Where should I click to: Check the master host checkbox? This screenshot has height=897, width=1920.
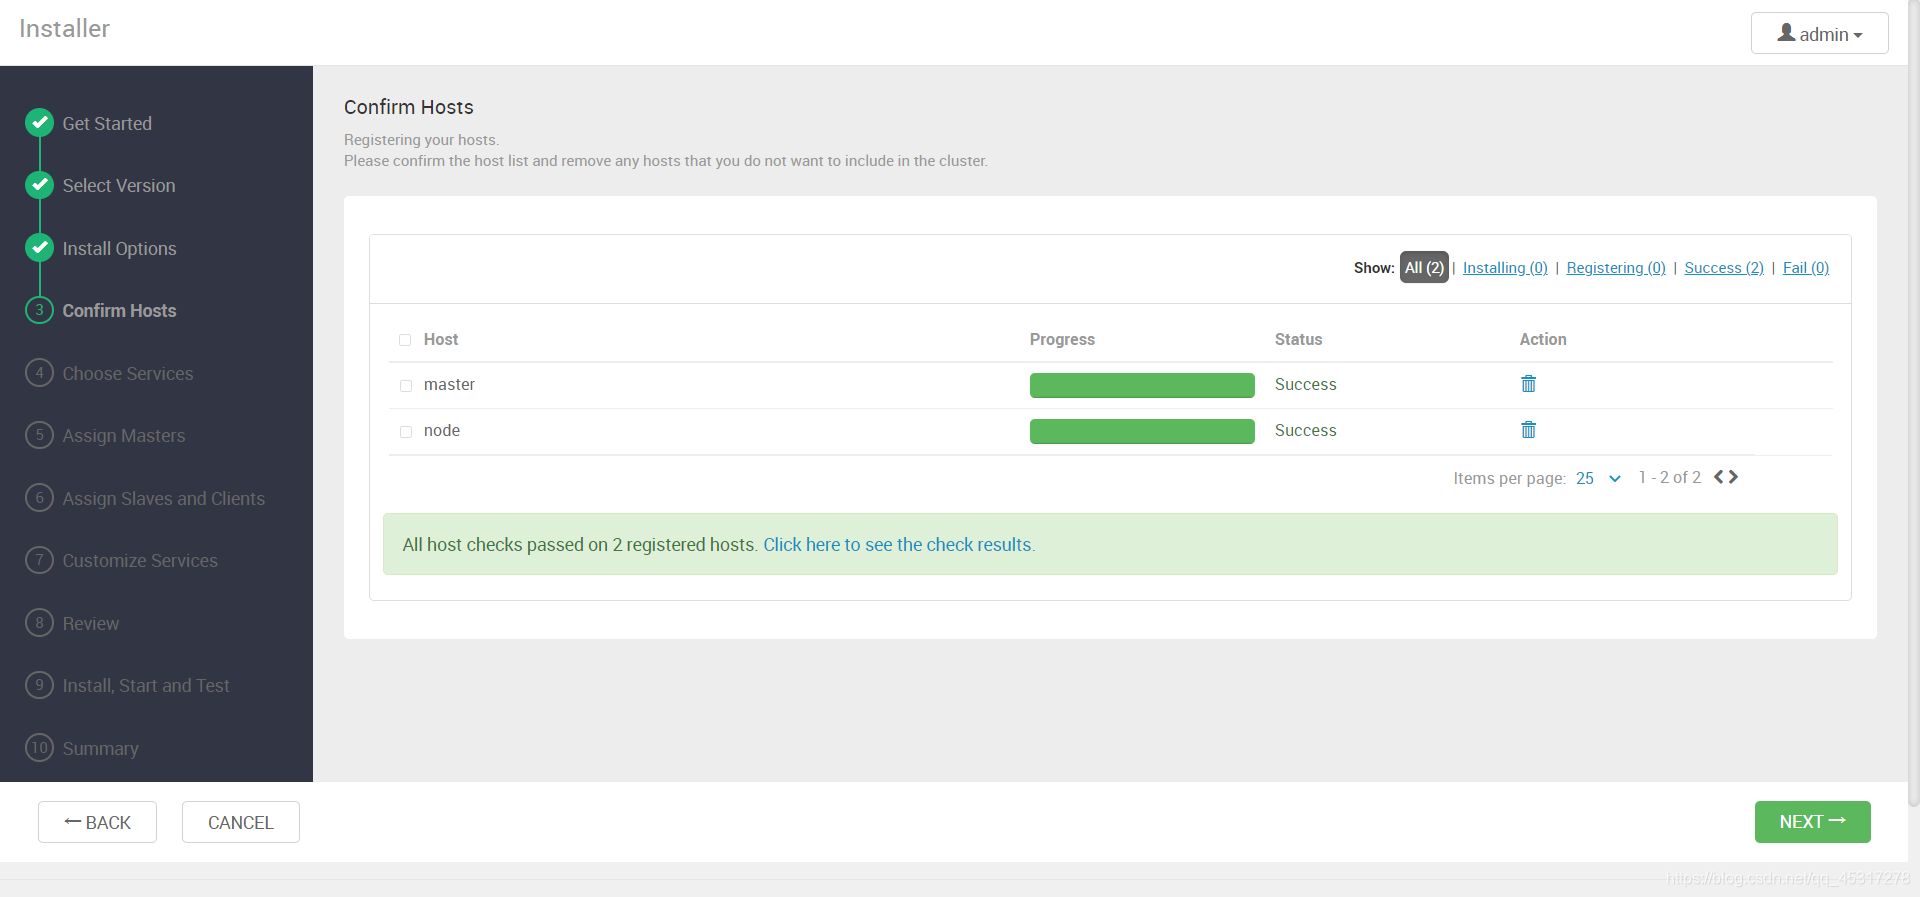tap(405, 386)
